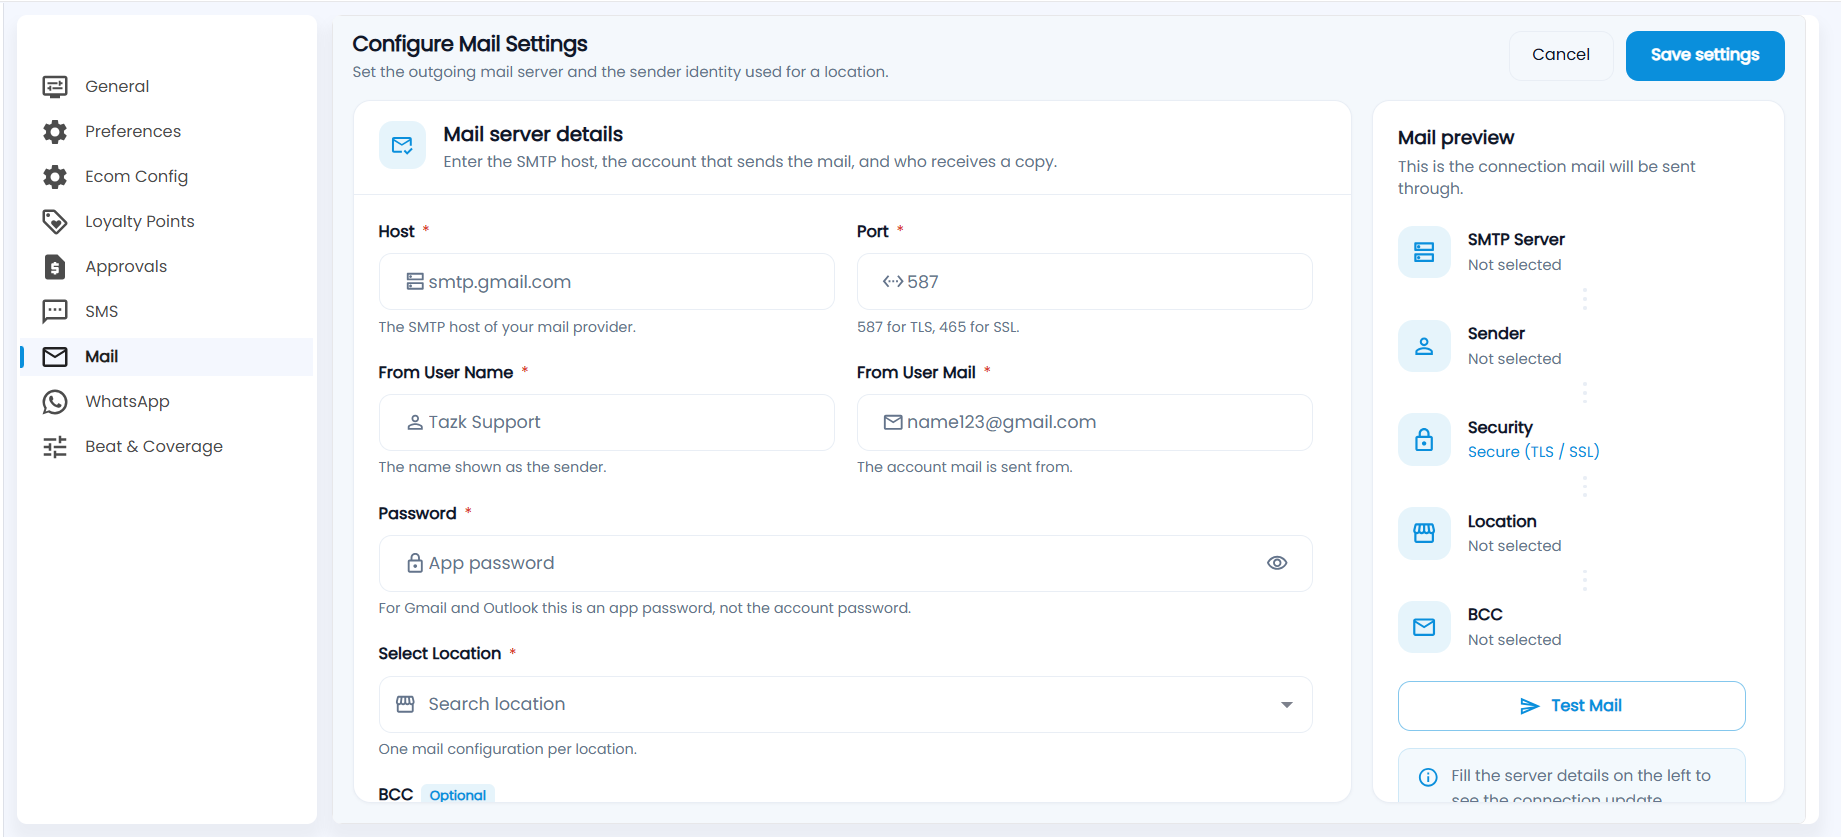1841x837 pixels.
Task: Click the BCC envelope icon in Mail preview
Action: point(1424,627)
